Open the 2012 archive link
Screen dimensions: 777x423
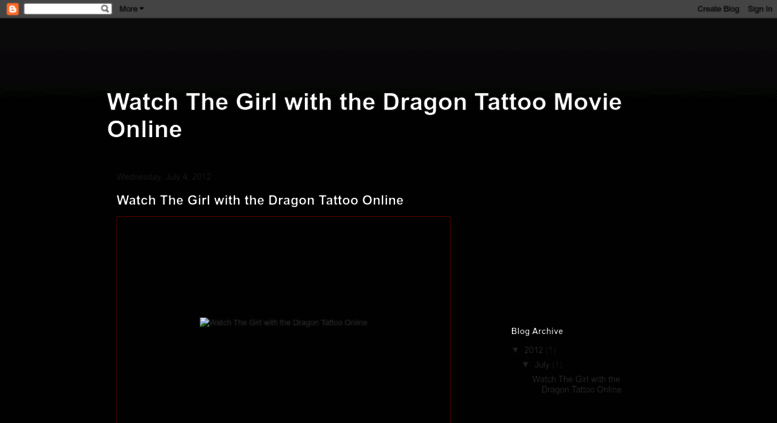pos(533,350)
